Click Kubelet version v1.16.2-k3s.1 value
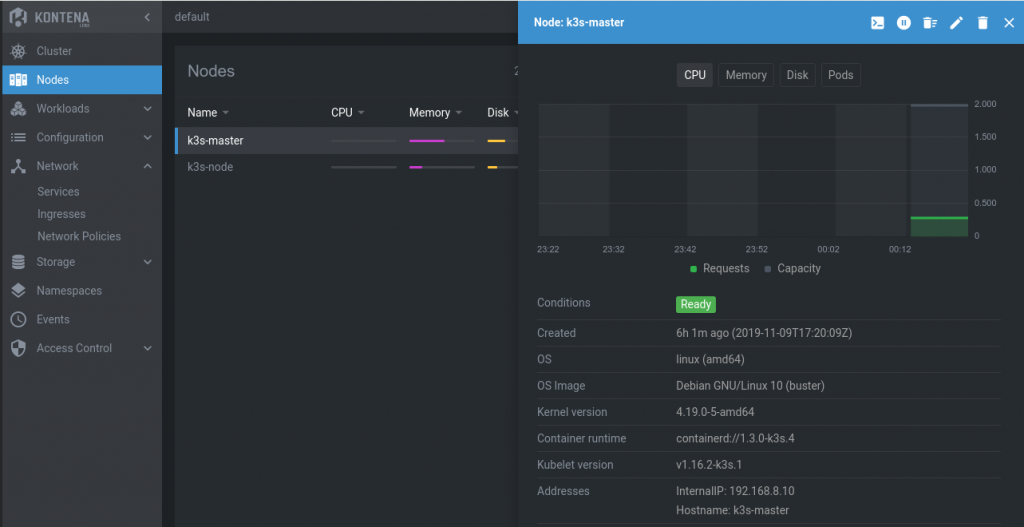 (x=709, y=465)
